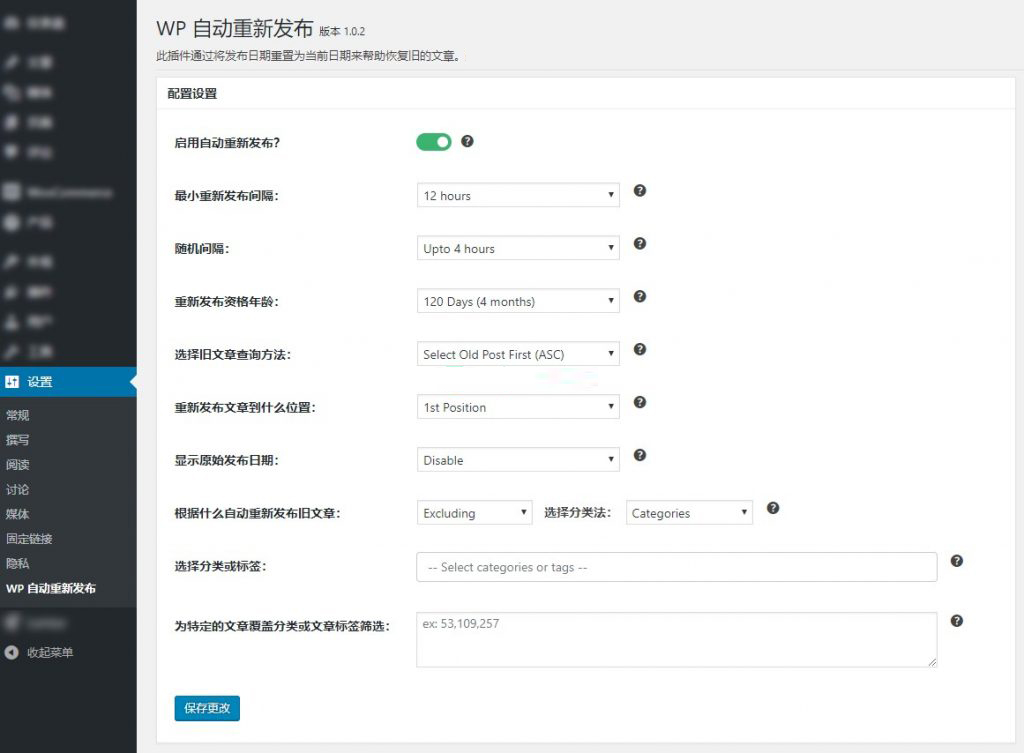Click the plugin description text under title

pos(310,56)
